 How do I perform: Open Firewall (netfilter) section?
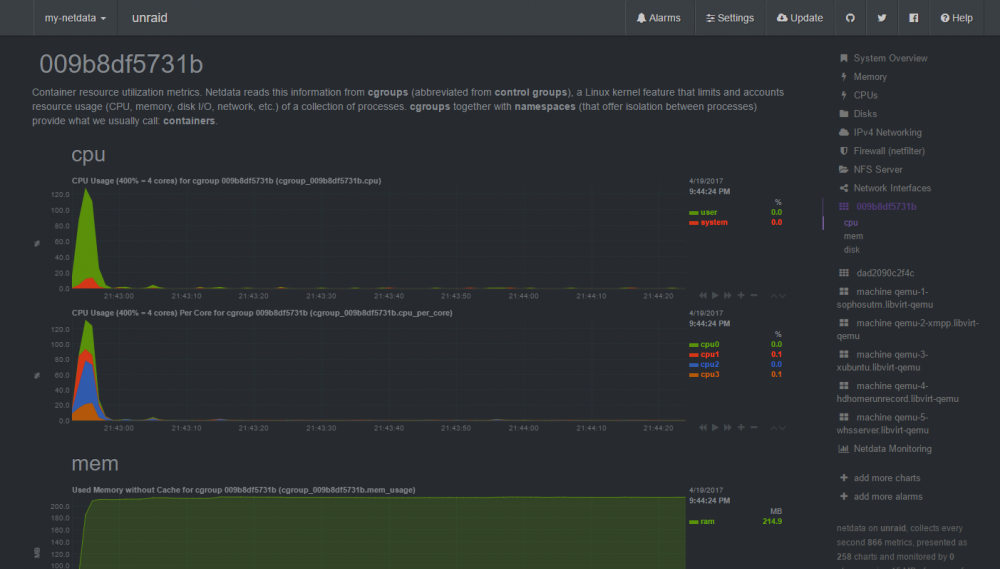(x=889, y=151)
